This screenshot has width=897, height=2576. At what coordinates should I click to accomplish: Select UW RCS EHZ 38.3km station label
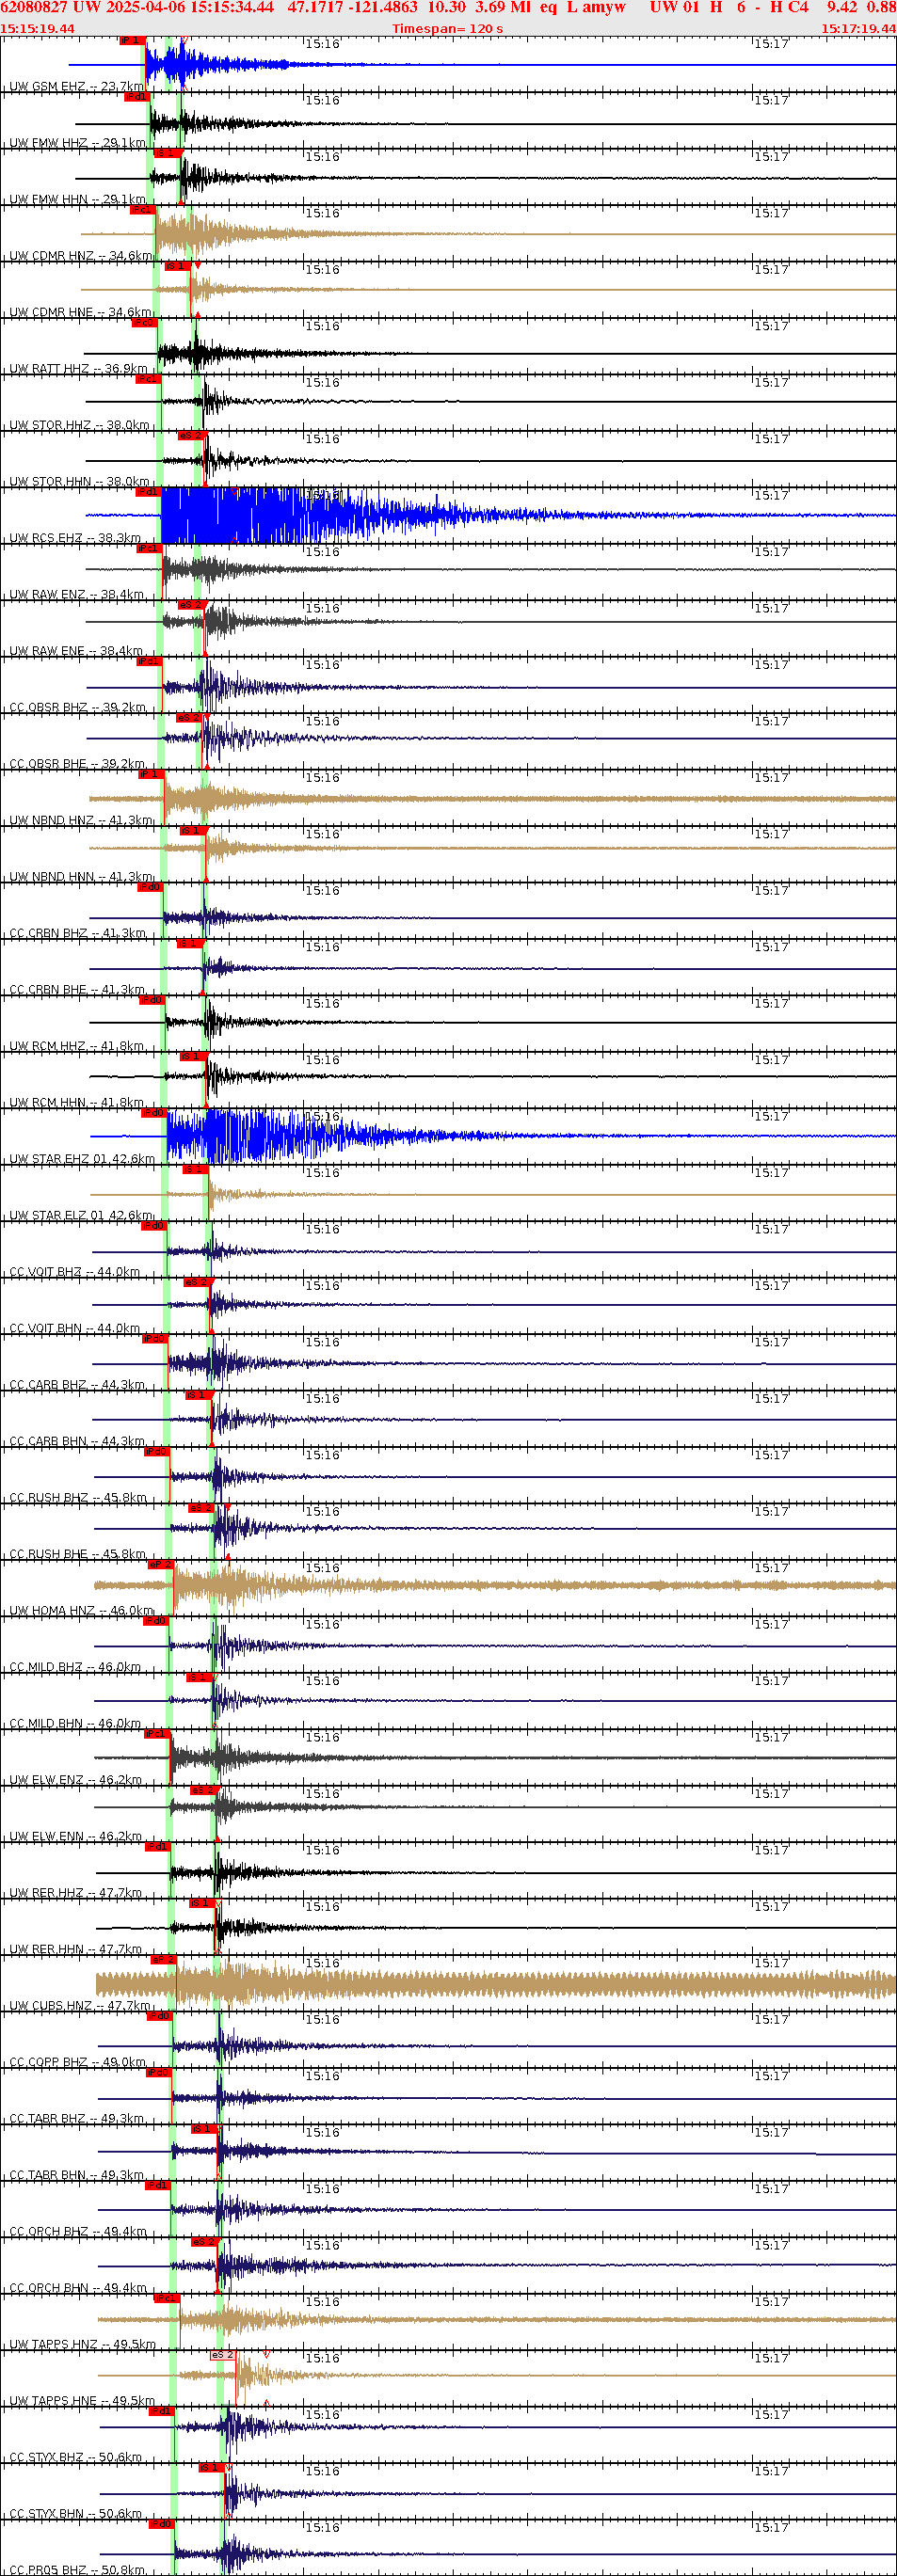(76, 538)
